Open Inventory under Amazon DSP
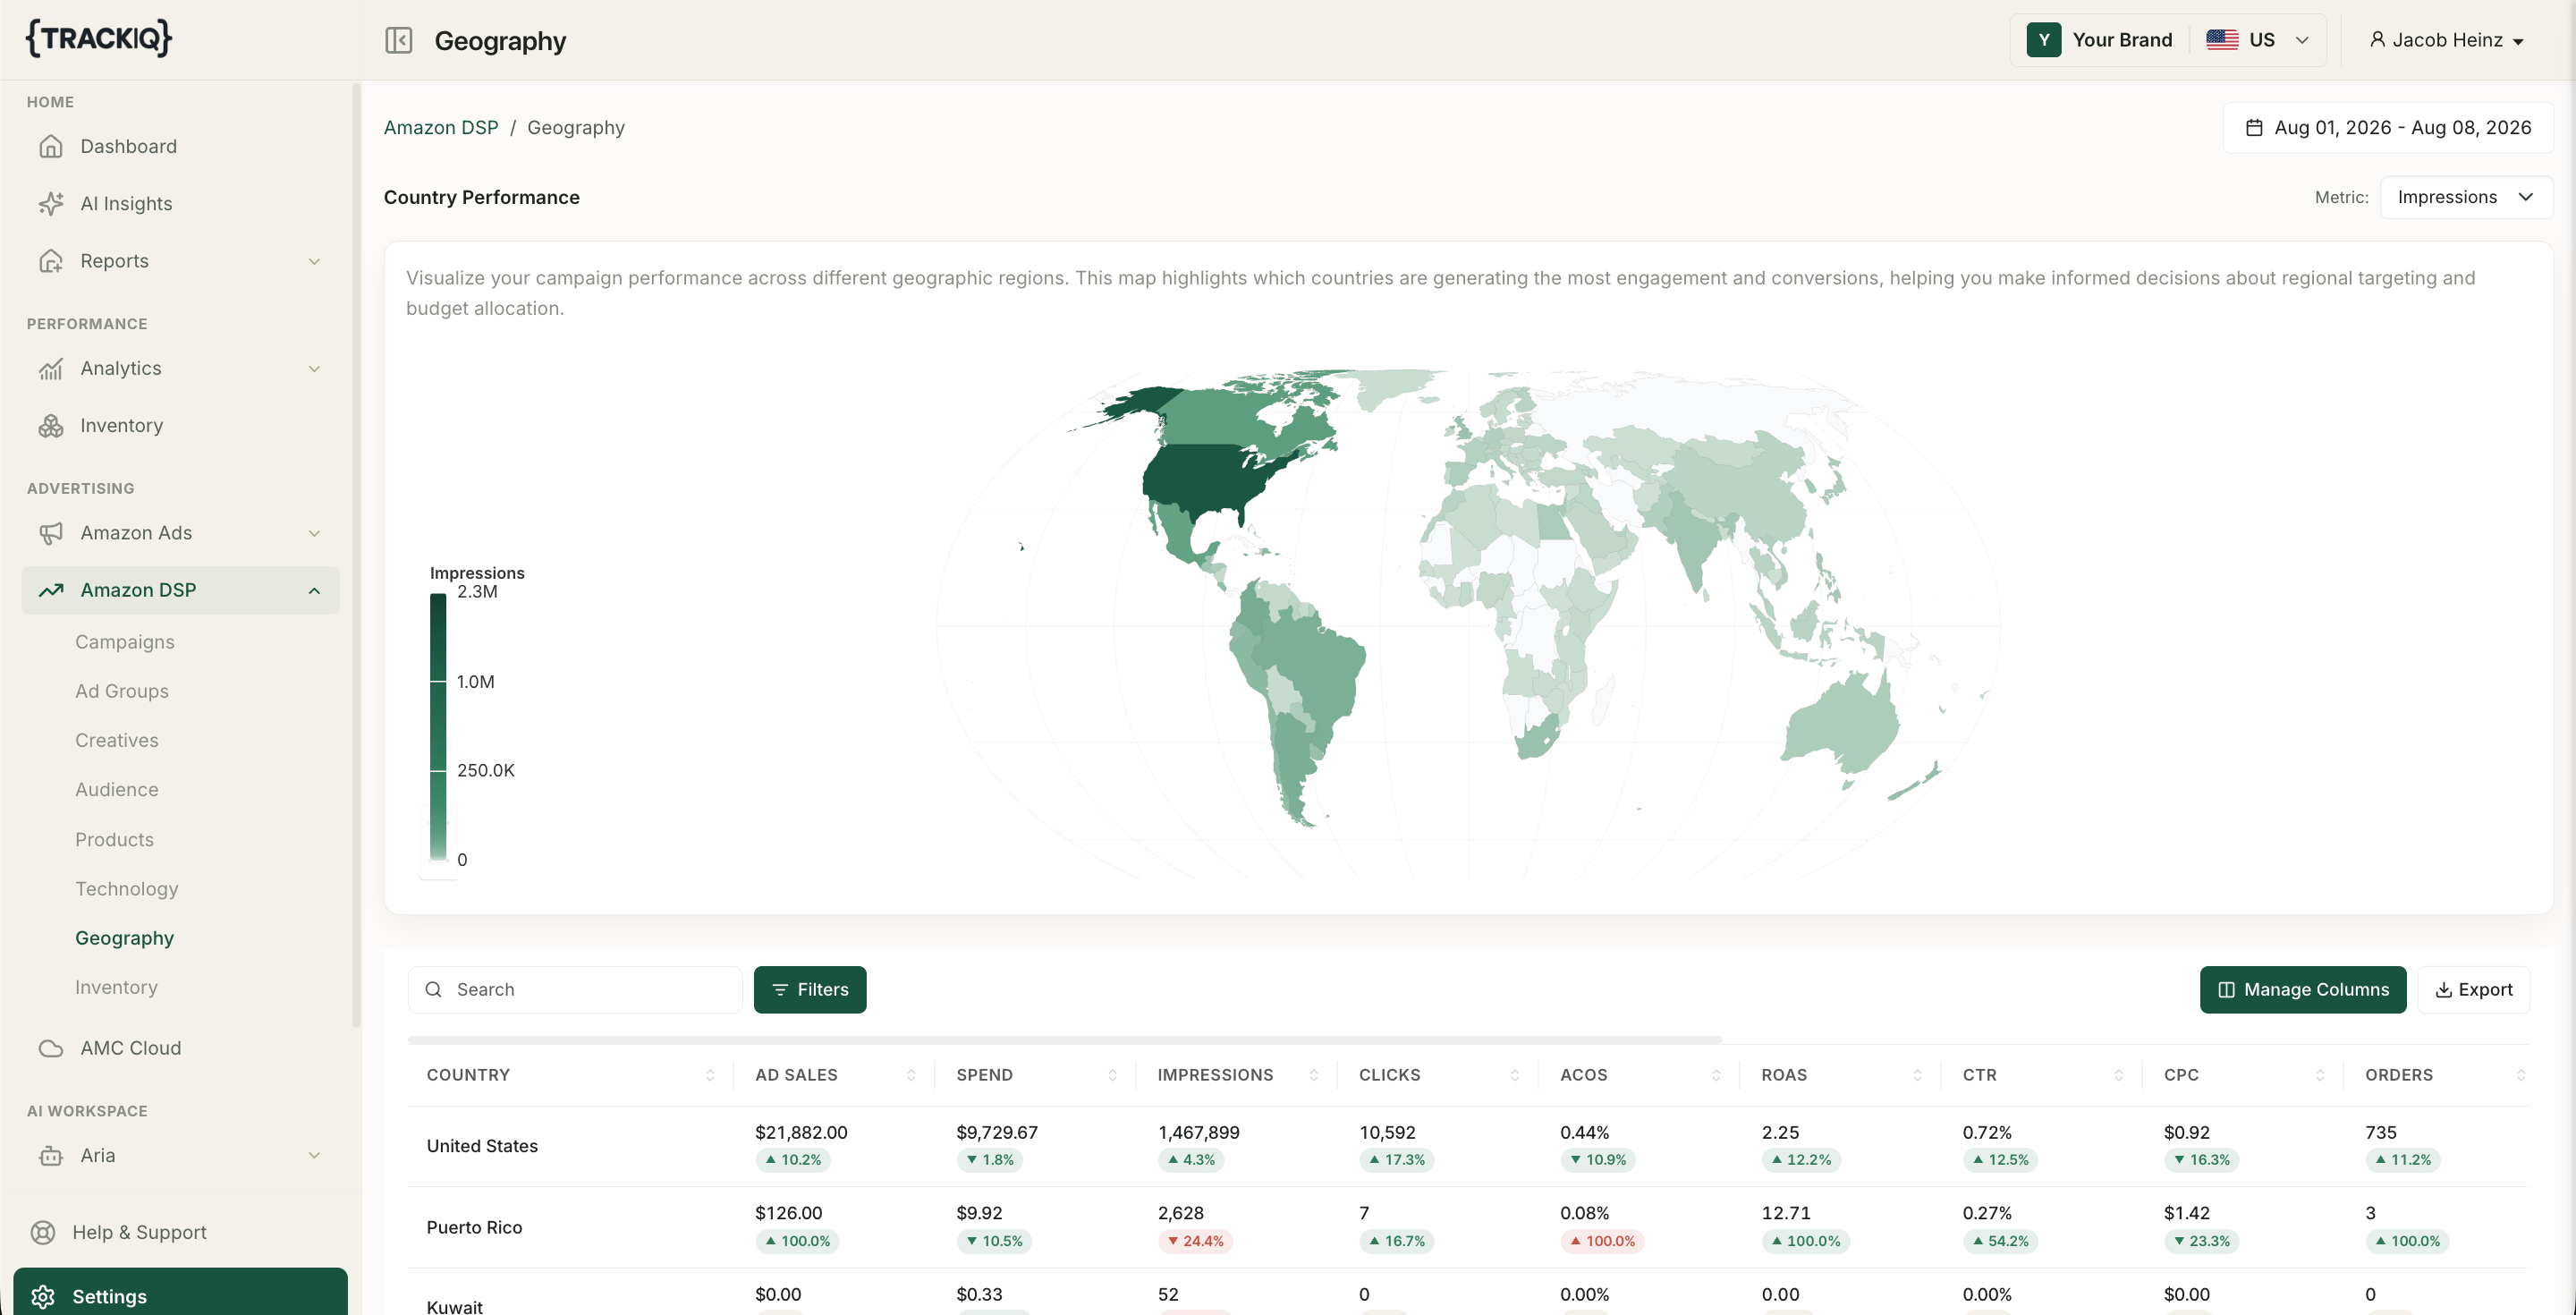The height and width of the screenshot is (1315, 2576). (116, 987)
